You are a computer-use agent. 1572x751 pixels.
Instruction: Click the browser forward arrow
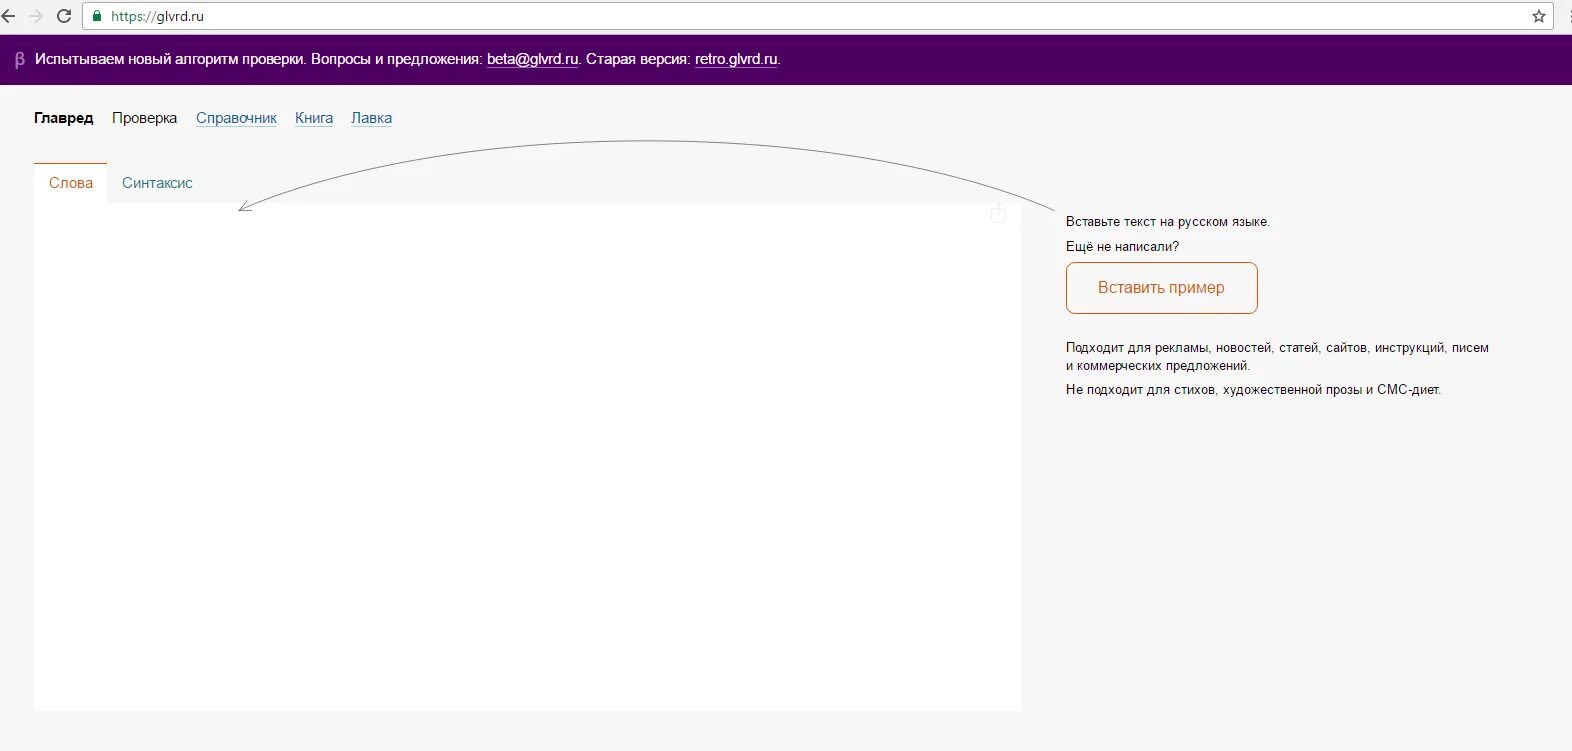[x=36, y=16]
